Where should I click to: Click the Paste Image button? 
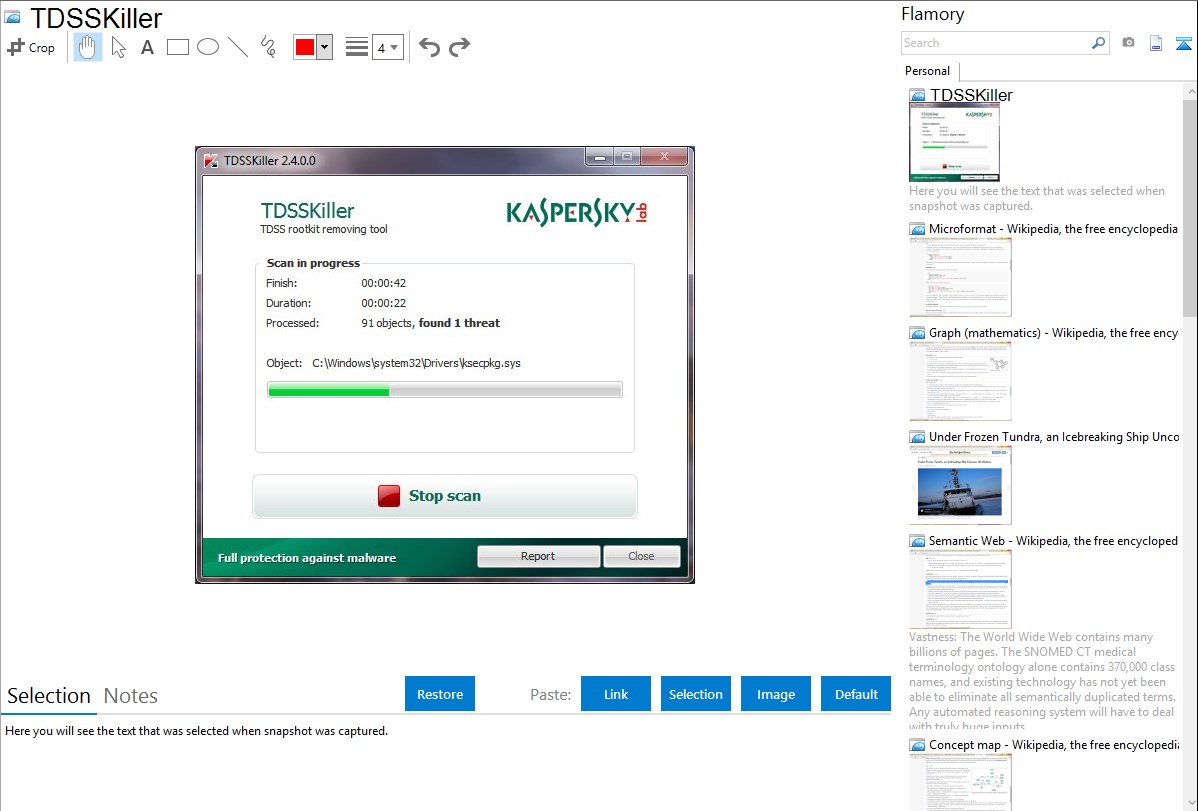coord(776,694)
